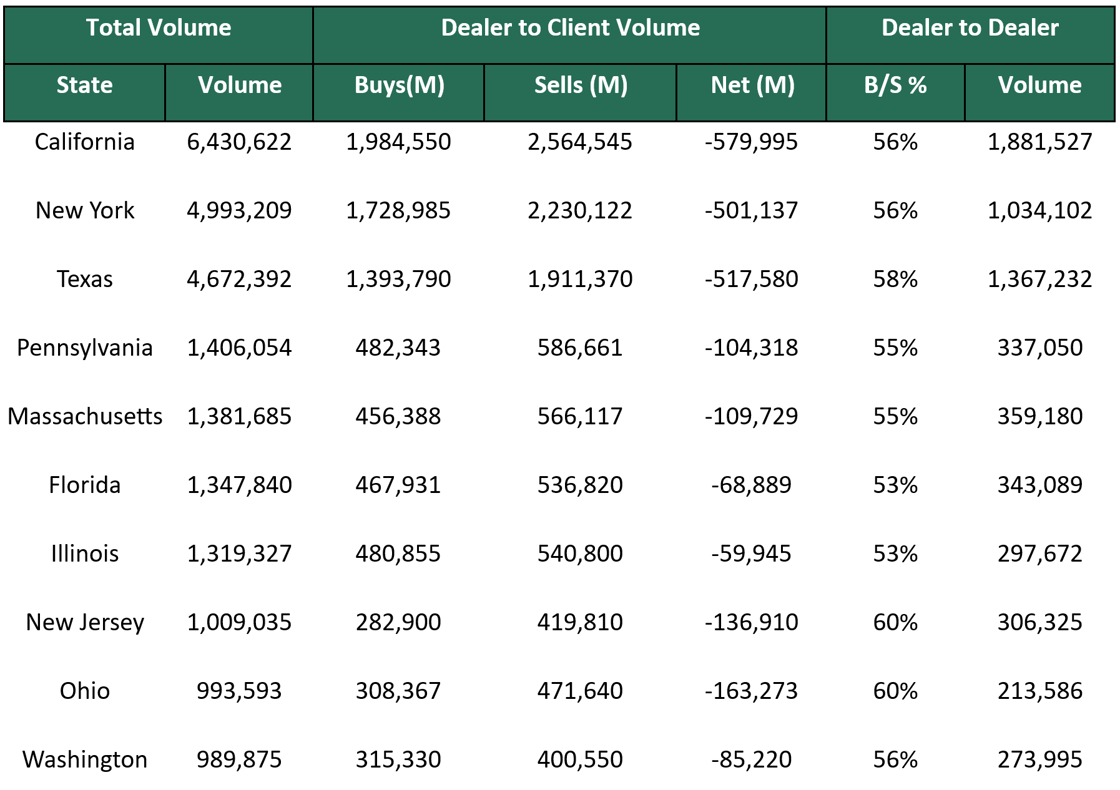Click Massachusetts total volume 1,381,685

(239, 416)
